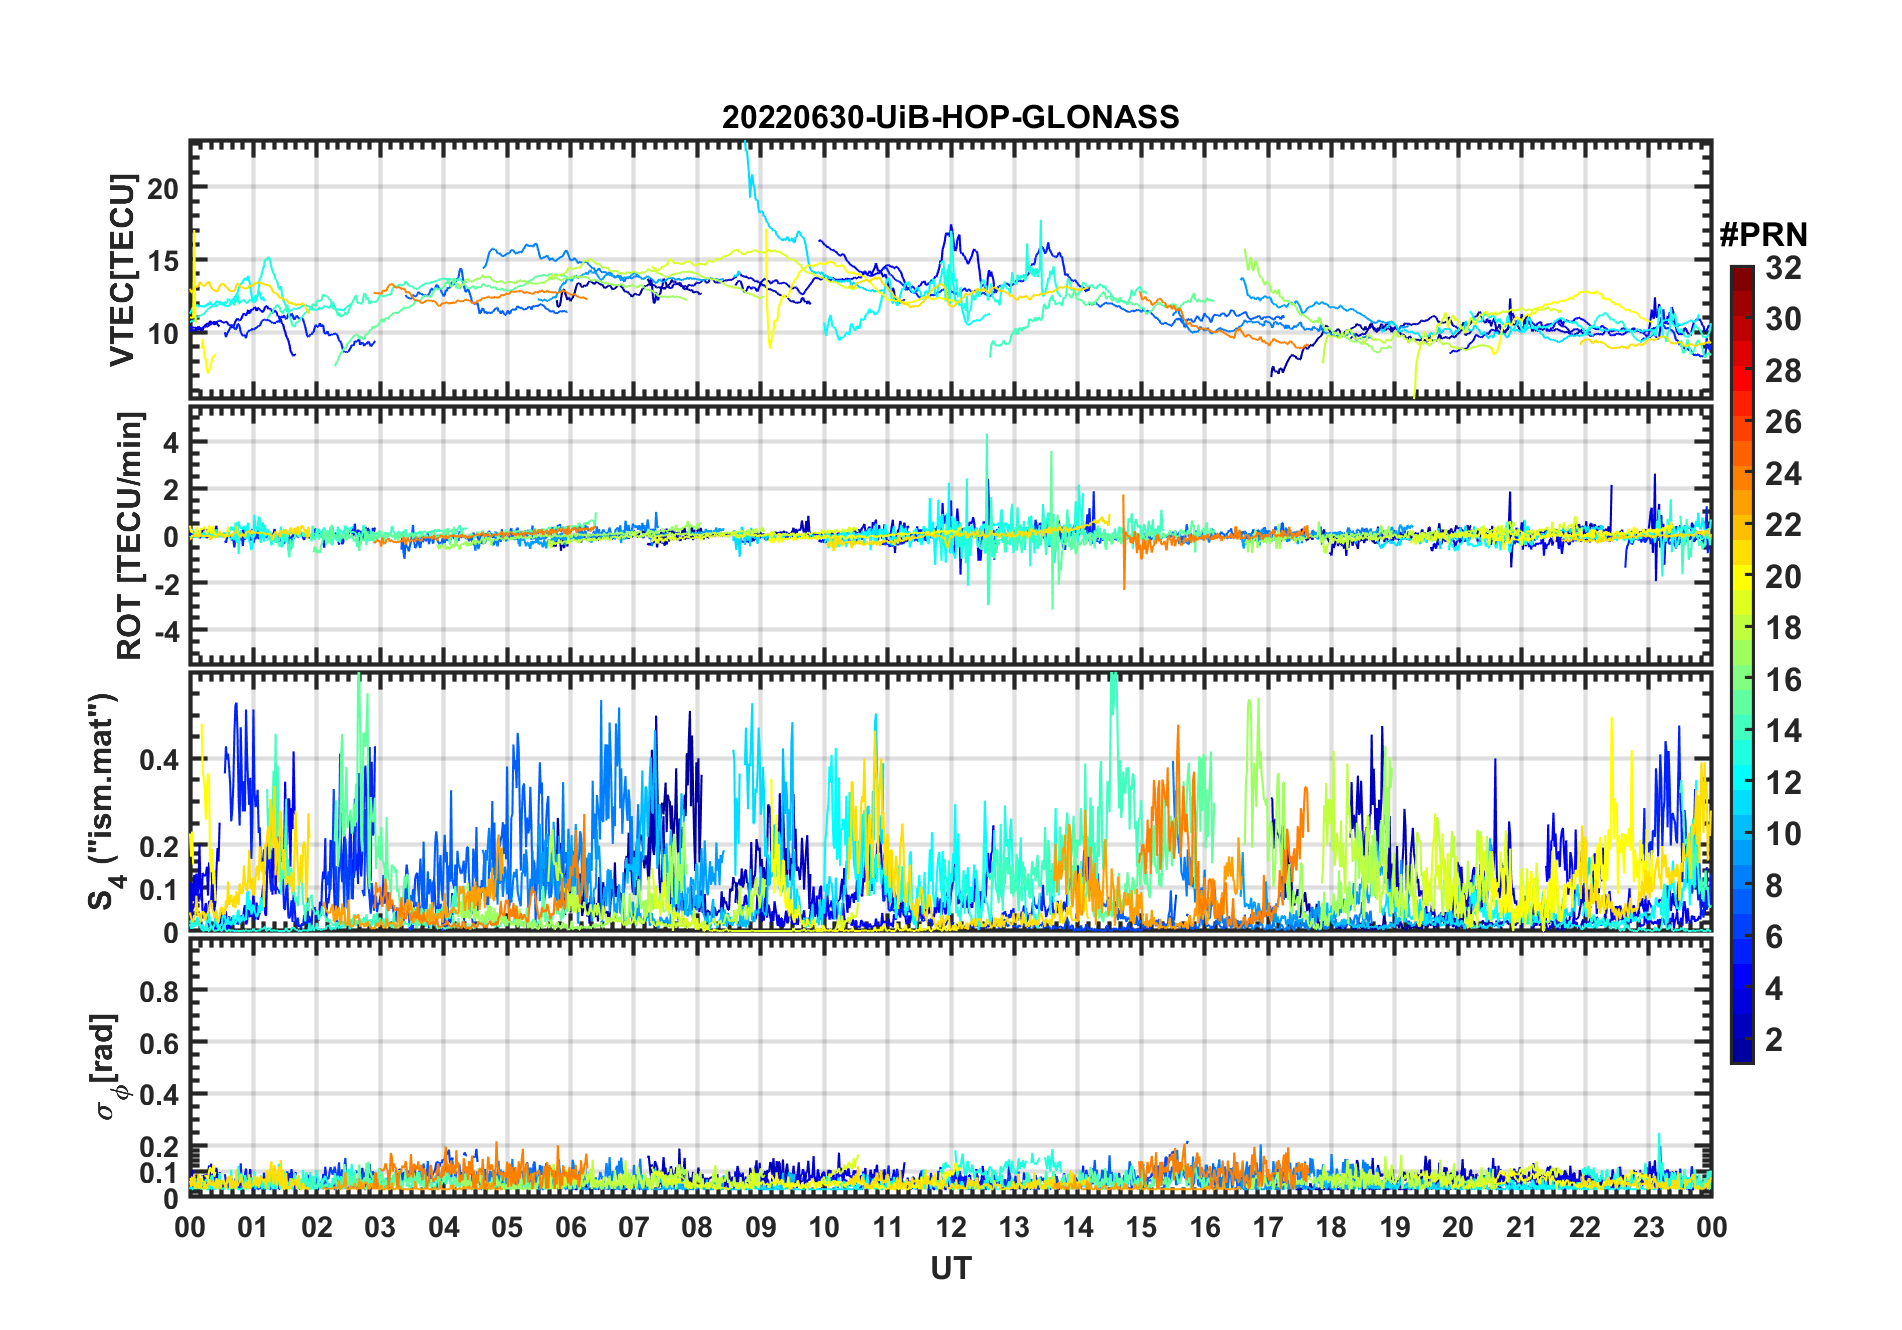Click colorbar tick label 26
Screen dimensions: 1902x1330
click(x=1783, y=422)
